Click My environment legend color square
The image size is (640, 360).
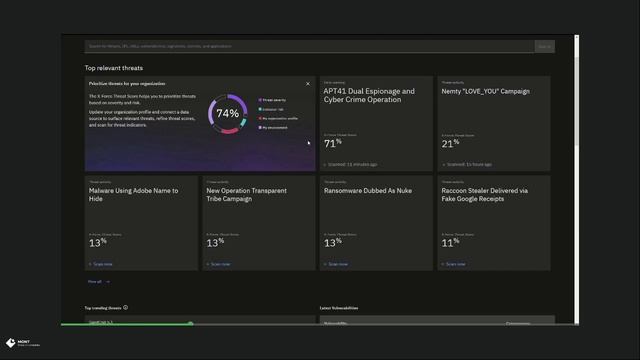click(x=260, y=127)
